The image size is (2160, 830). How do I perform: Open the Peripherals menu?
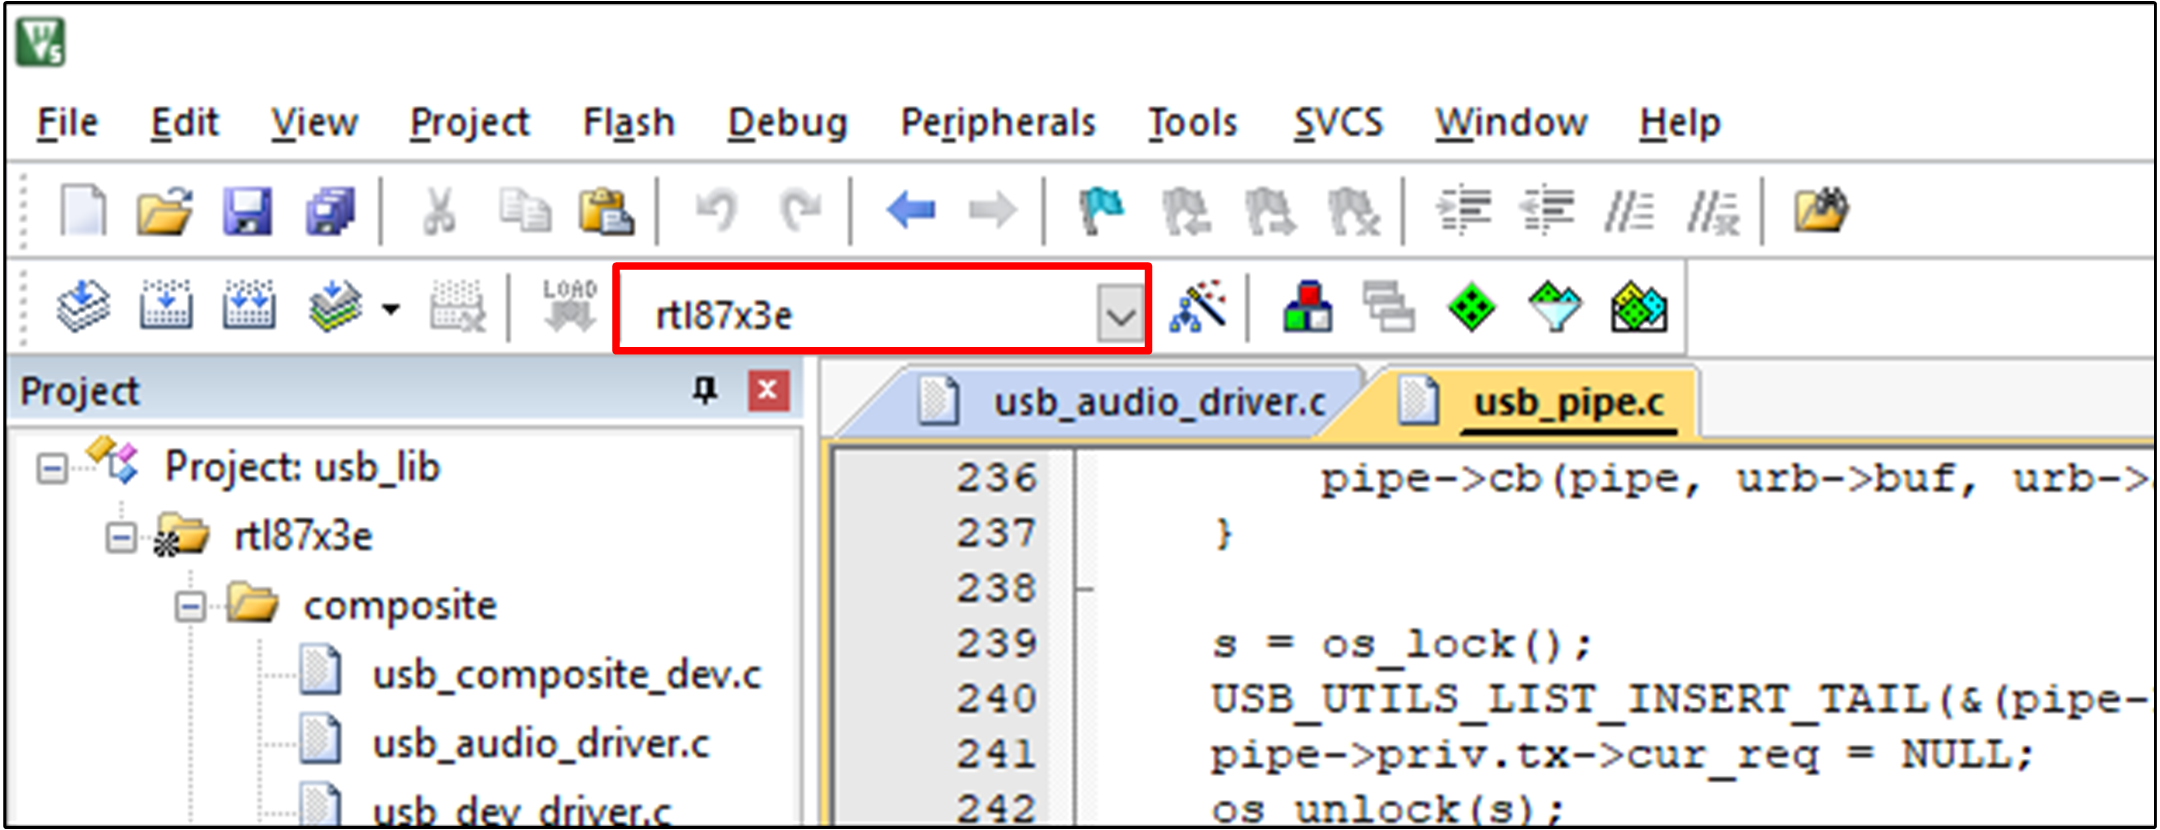coord(998,123)
